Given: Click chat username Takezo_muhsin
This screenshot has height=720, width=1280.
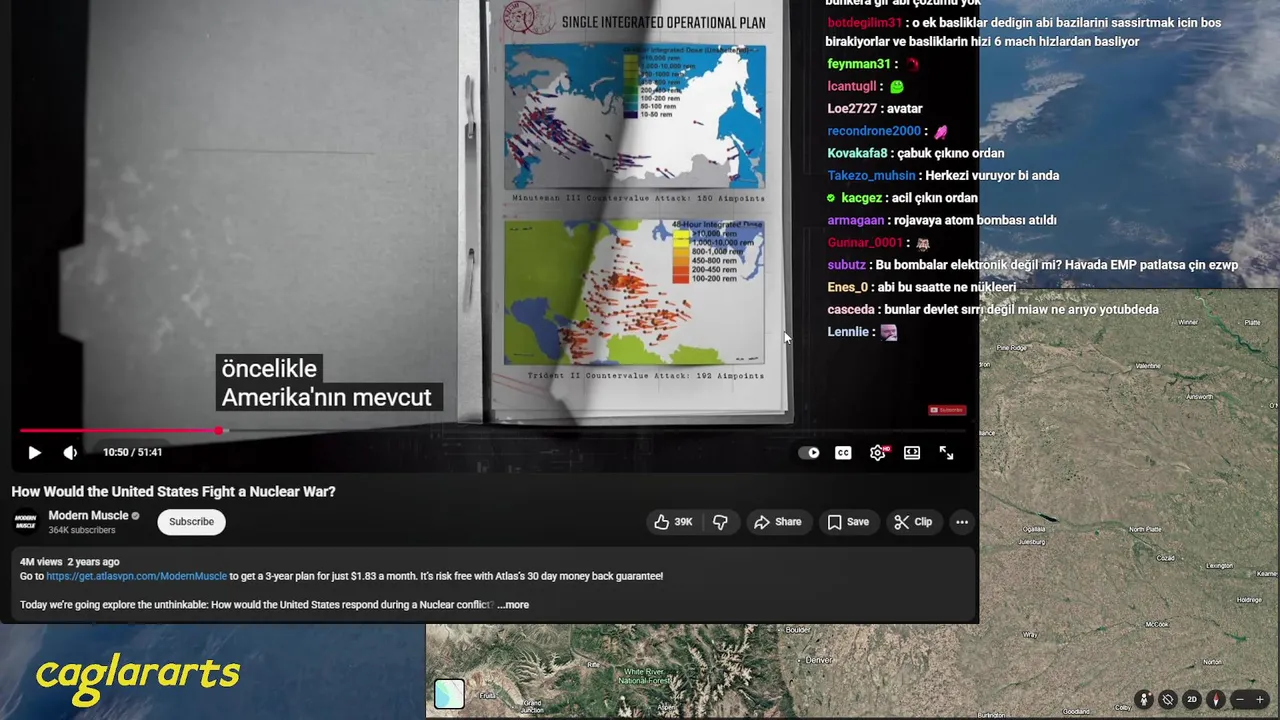Looking at the screenshot, I should [x=871, y=175].
